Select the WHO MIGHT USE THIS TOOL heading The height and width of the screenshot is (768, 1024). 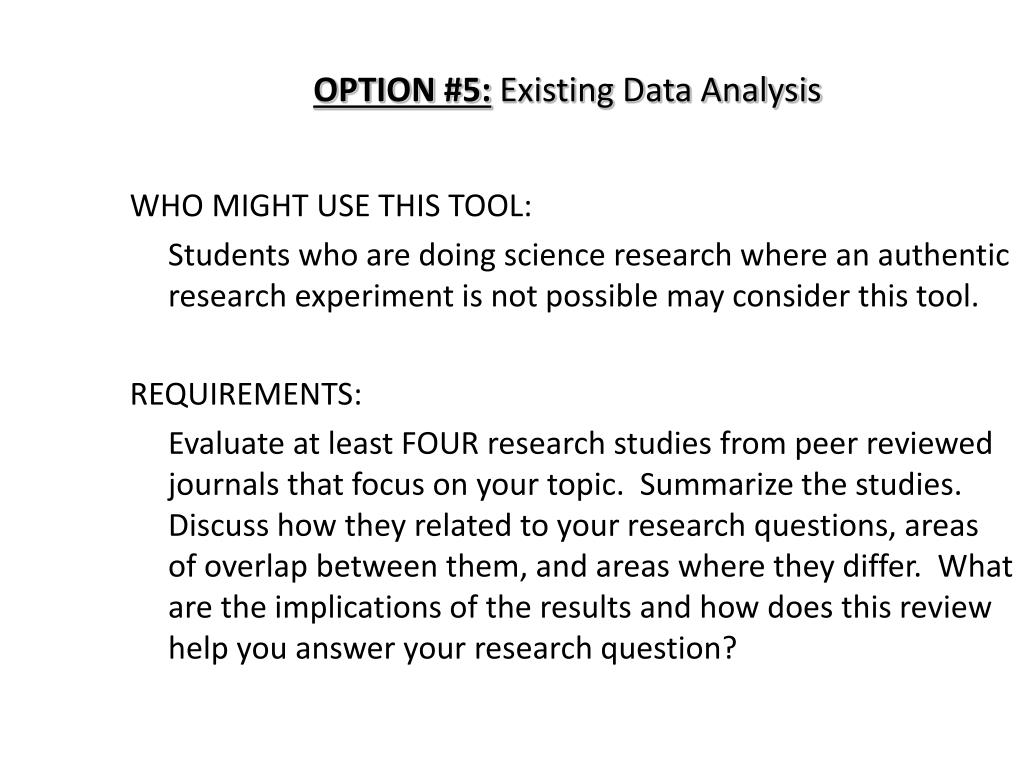coord(331,206)
